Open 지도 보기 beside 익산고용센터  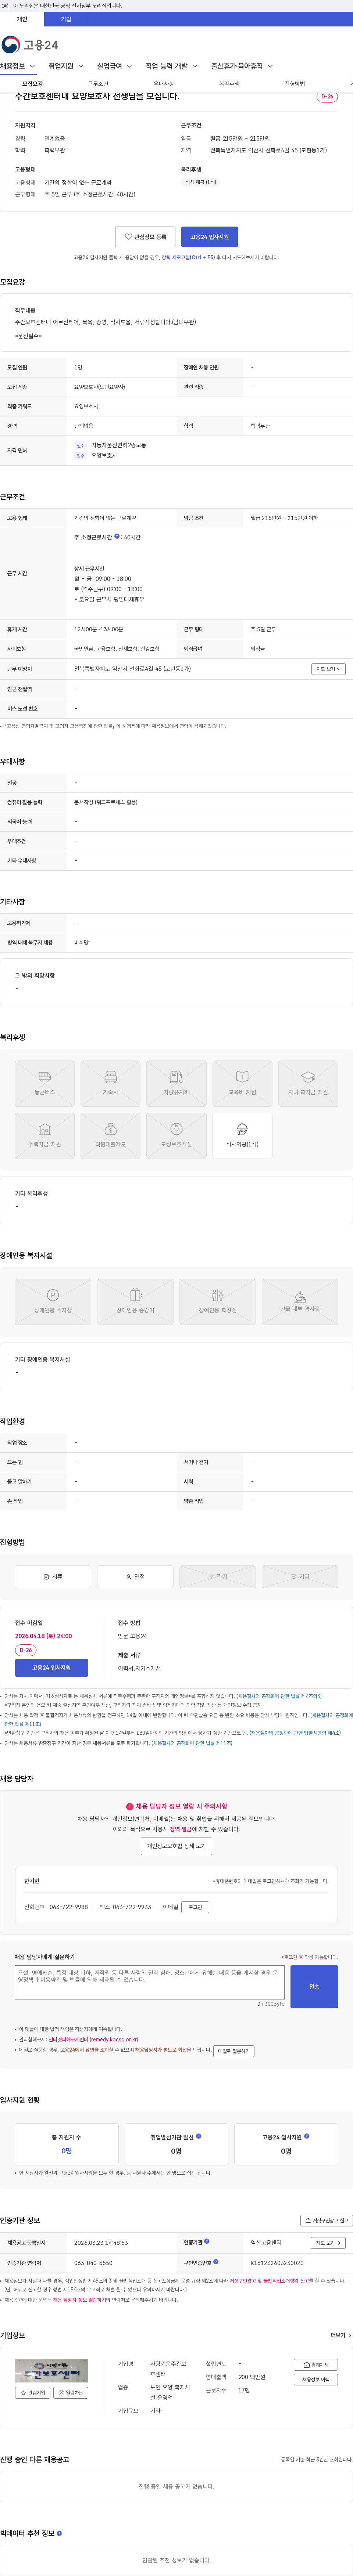[x=328, y=2243]
